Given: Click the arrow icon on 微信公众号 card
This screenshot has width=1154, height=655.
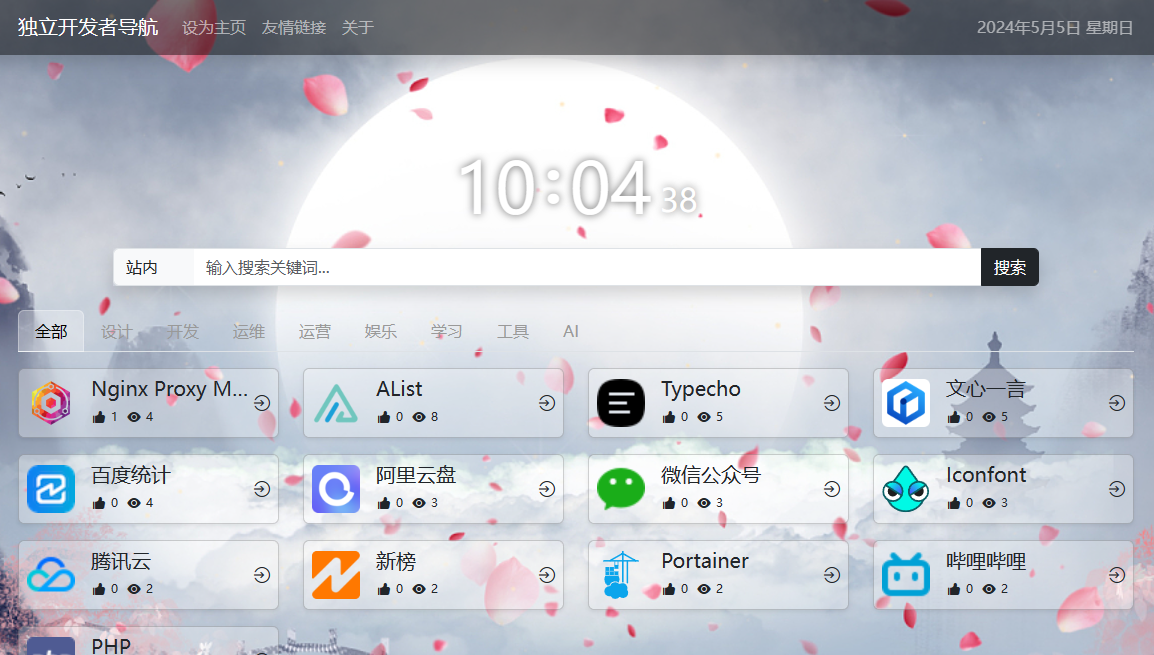Looking at the screenshot, I should click(x=832, y=489).
